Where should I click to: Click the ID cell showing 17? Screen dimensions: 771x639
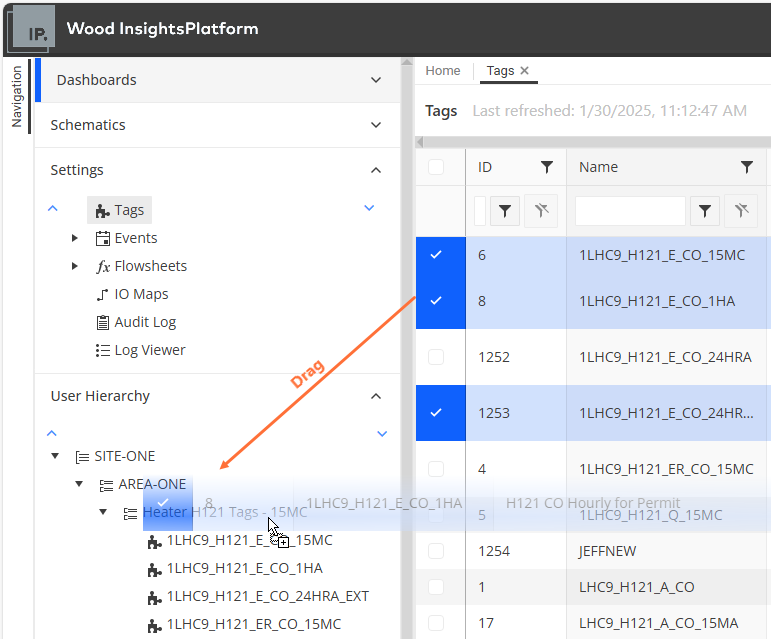click(516, 623)
